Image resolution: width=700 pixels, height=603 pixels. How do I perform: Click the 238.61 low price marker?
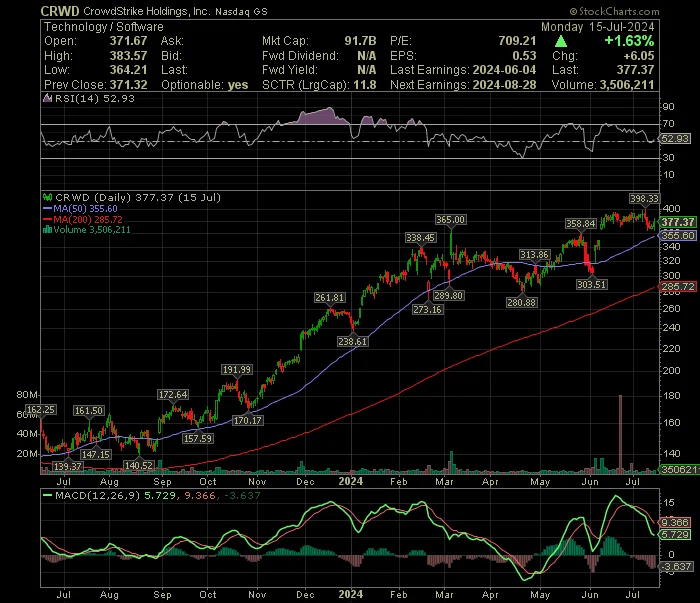click(x=353, y=341)
